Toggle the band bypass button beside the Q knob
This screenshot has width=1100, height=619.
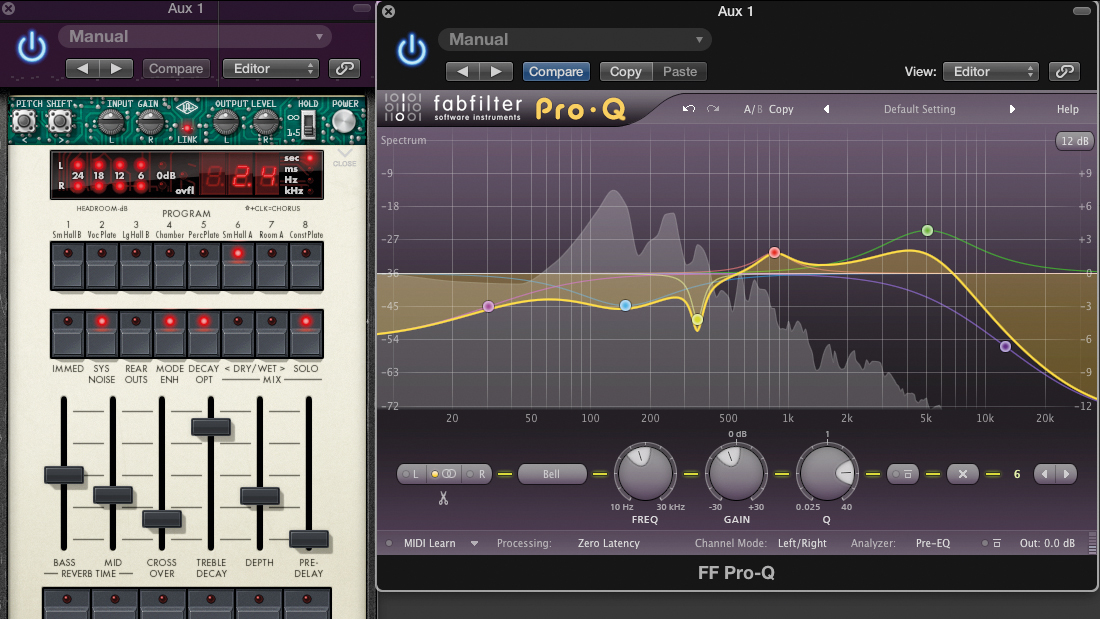(903, 474)
